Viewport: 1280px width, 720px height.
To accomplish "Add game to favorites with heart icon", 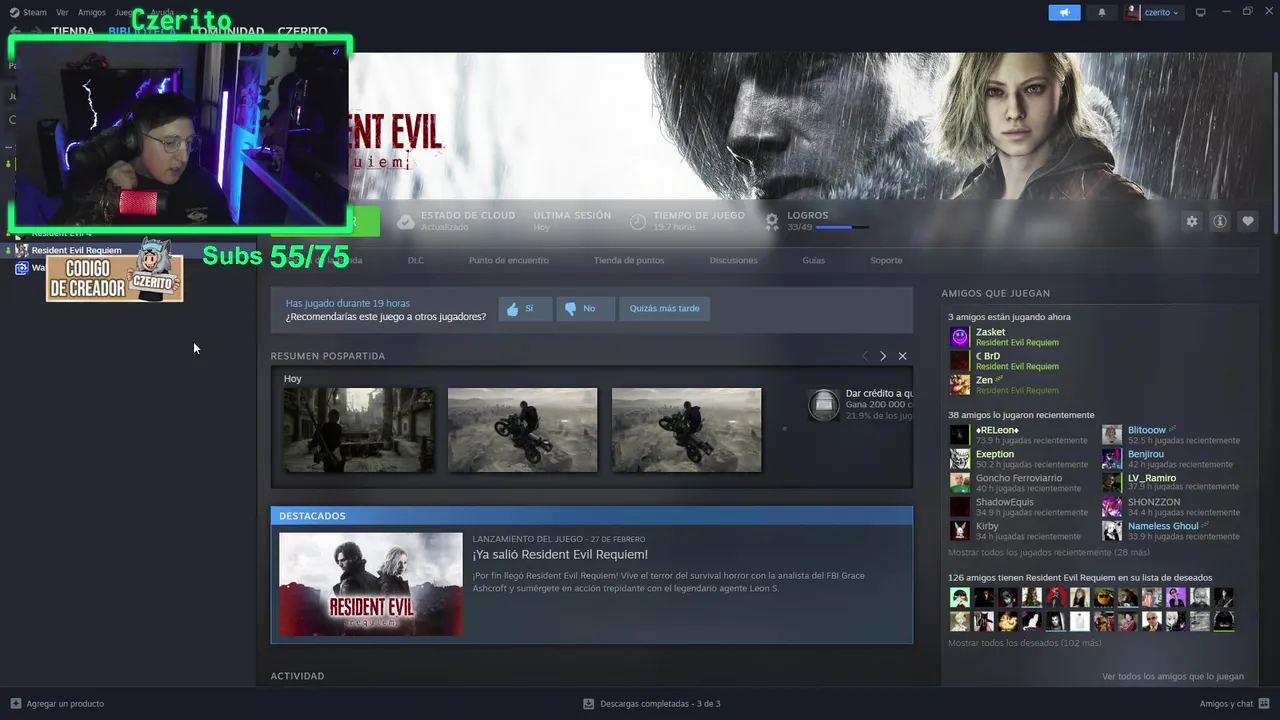I will point(1247,221).
